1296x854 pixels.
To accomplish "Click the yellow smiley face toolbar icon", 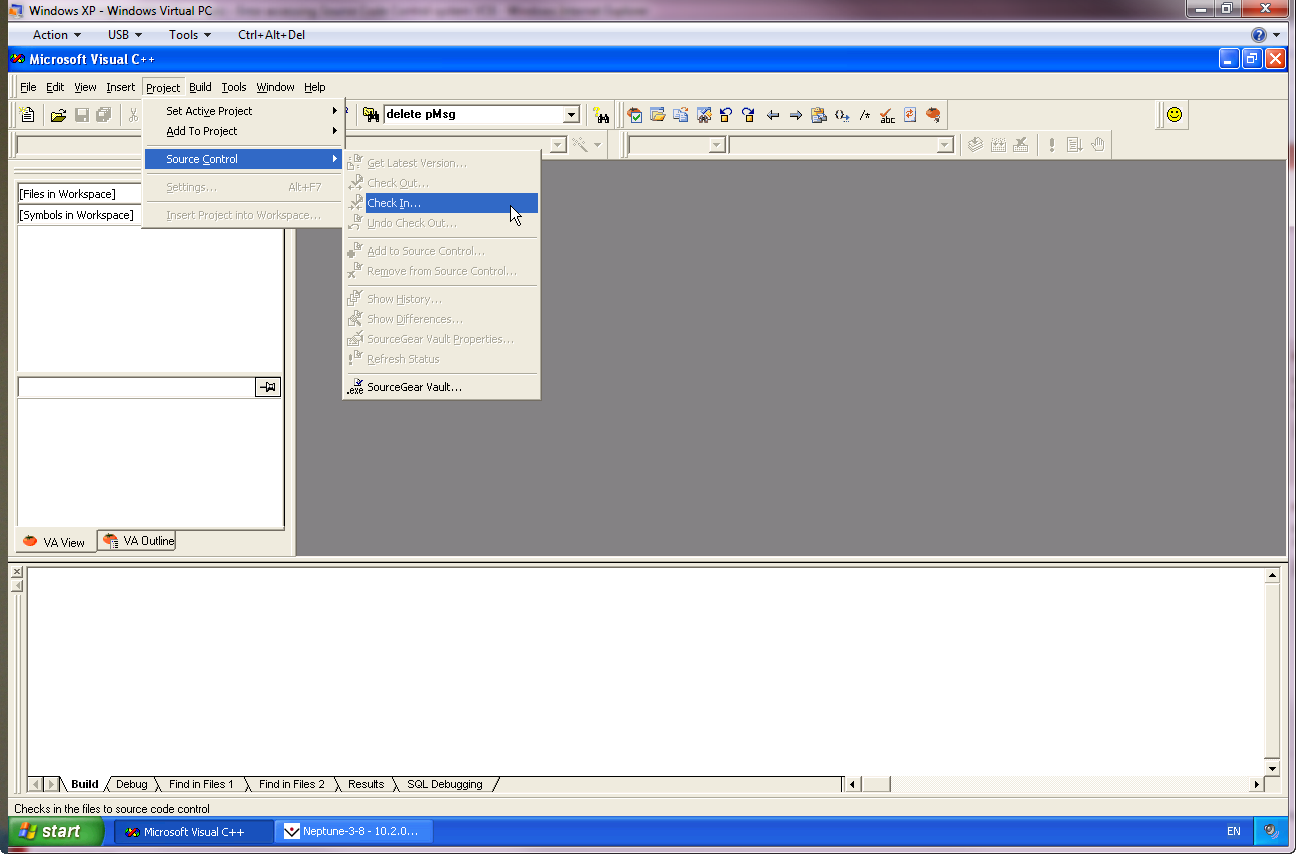I will pyautogui.click(x=1174, y=115).
